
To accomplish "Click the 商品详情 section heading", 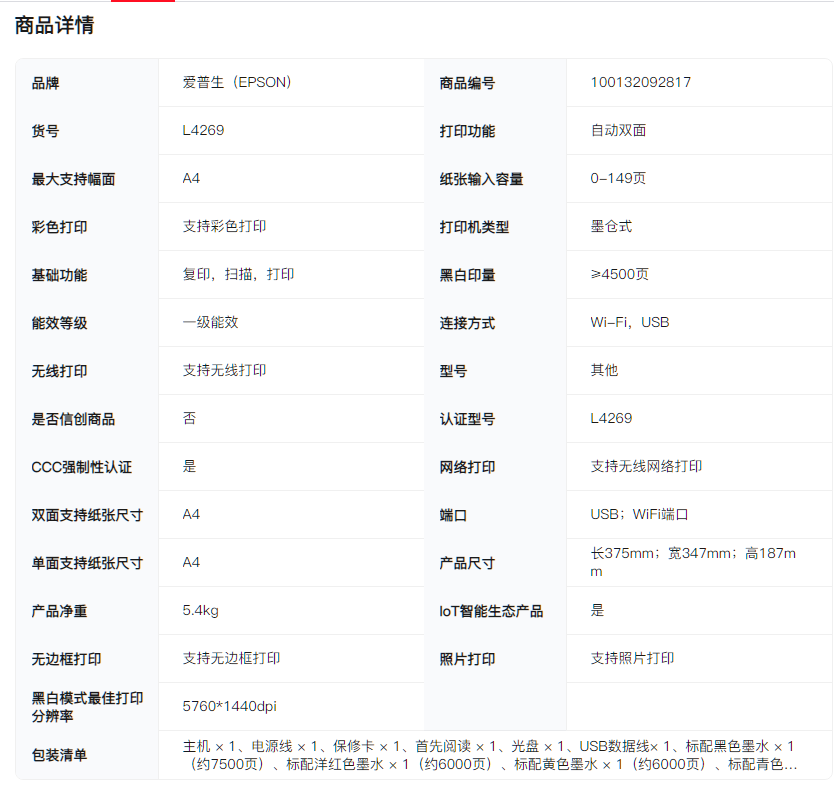I will click(x=54, y=25).
